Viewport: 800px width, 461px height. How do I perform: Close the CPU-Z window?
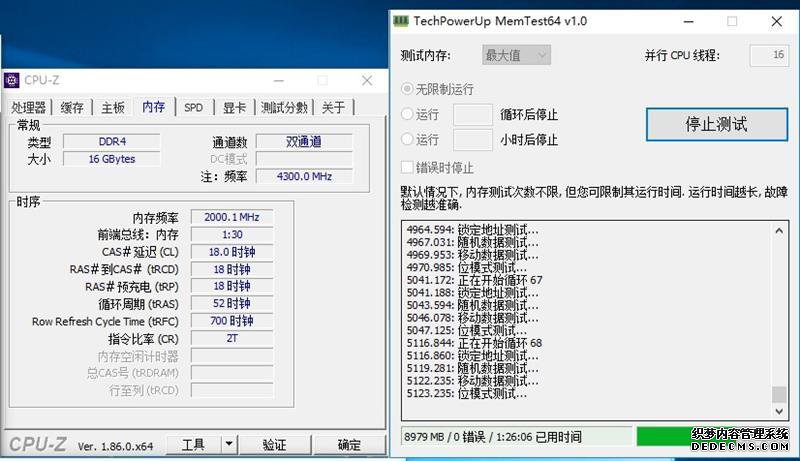[x=367, y=80]
